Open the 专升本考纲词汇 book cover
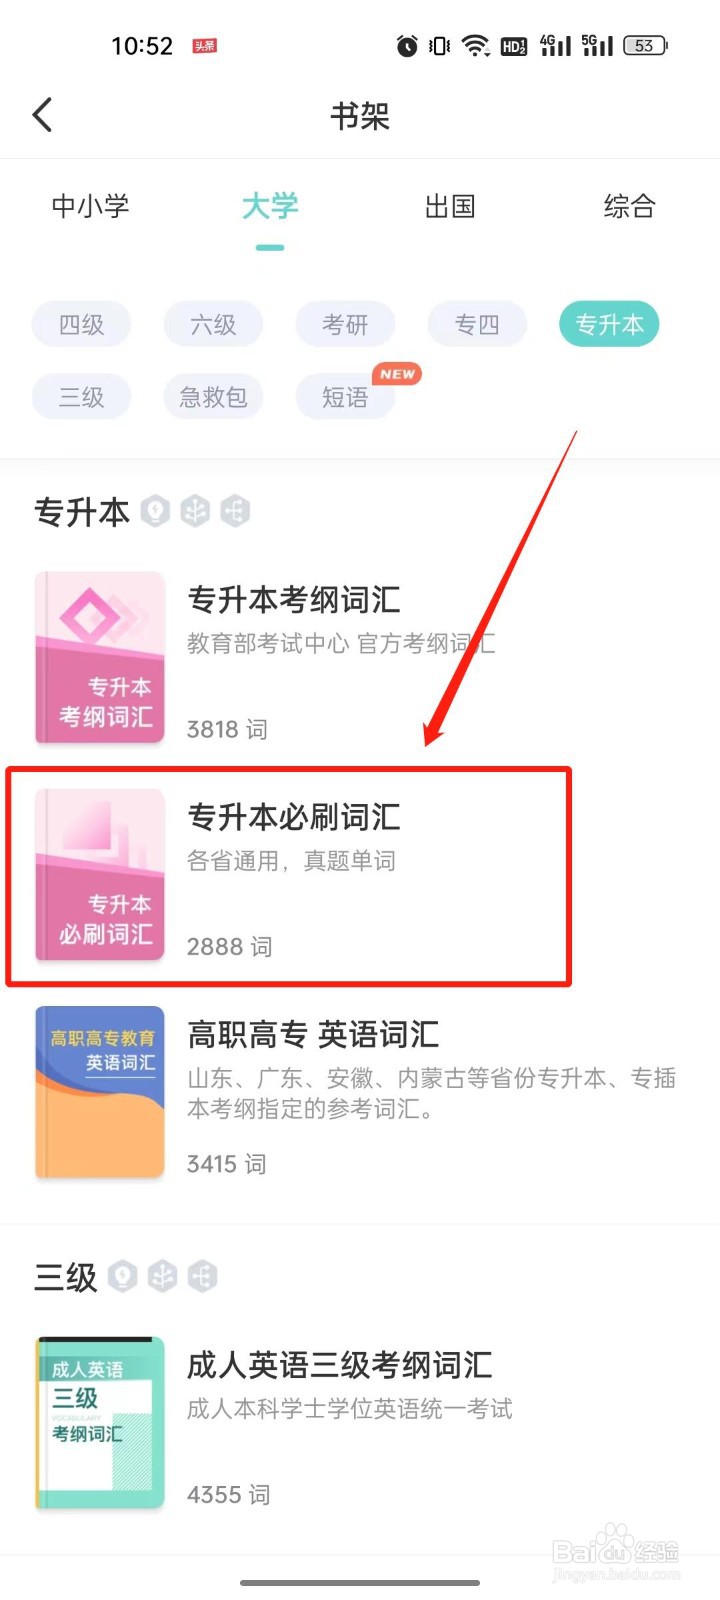The image size is (720, 1600). [x=100, y=657]
